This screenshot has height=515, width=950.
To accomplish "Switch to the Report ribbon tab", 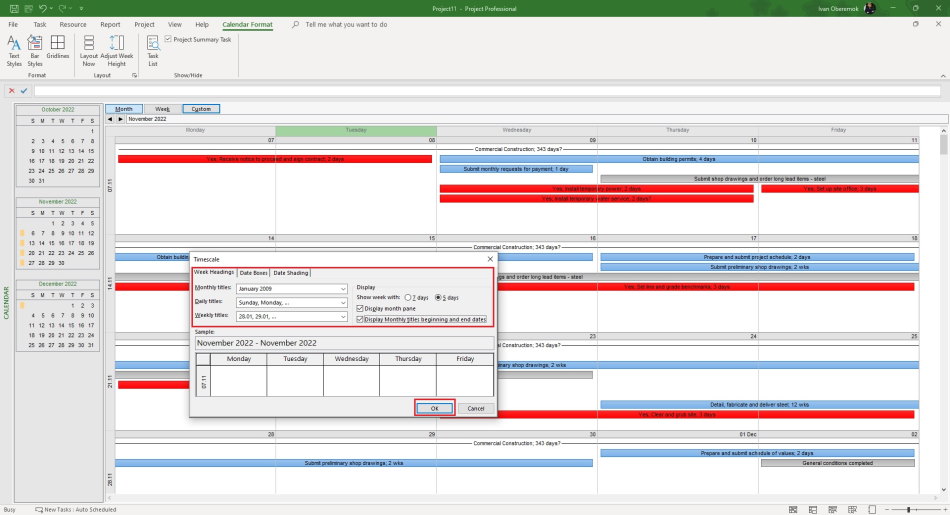I will (x=110, y=24).
